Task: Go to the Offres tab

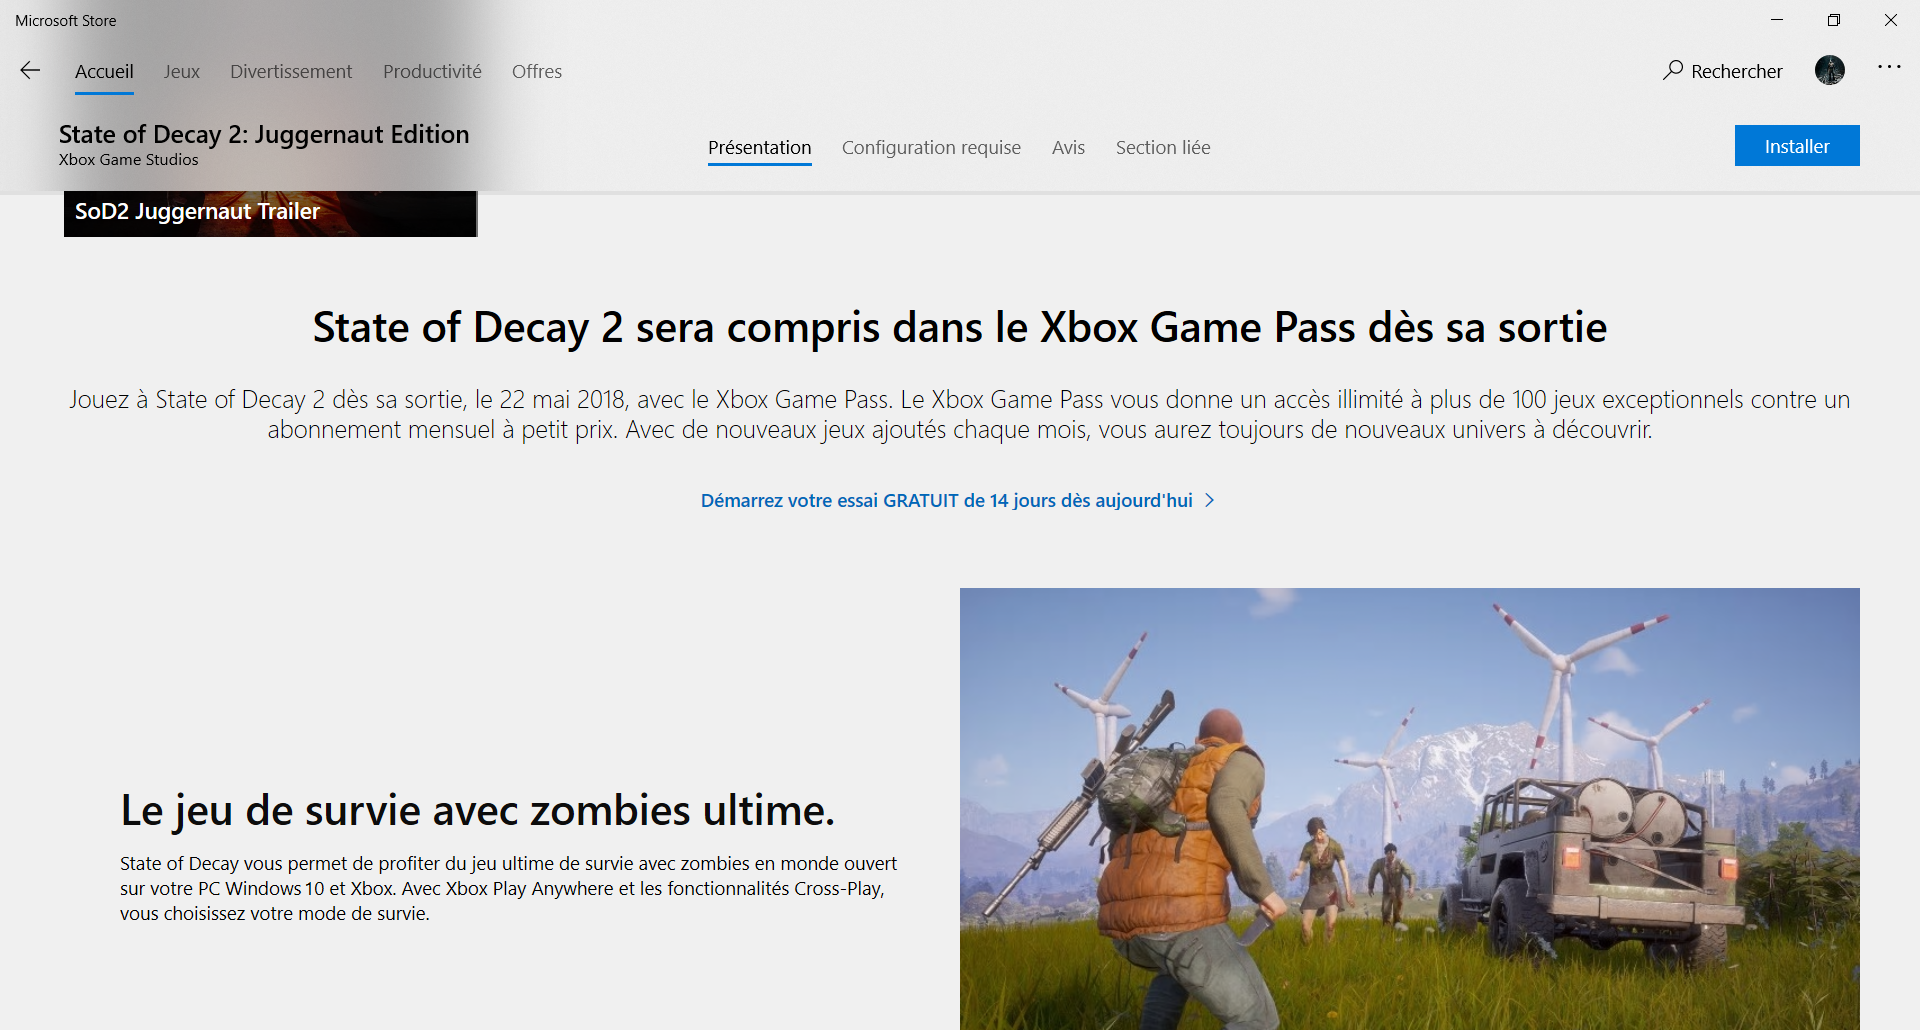Action: pos(537,71)
